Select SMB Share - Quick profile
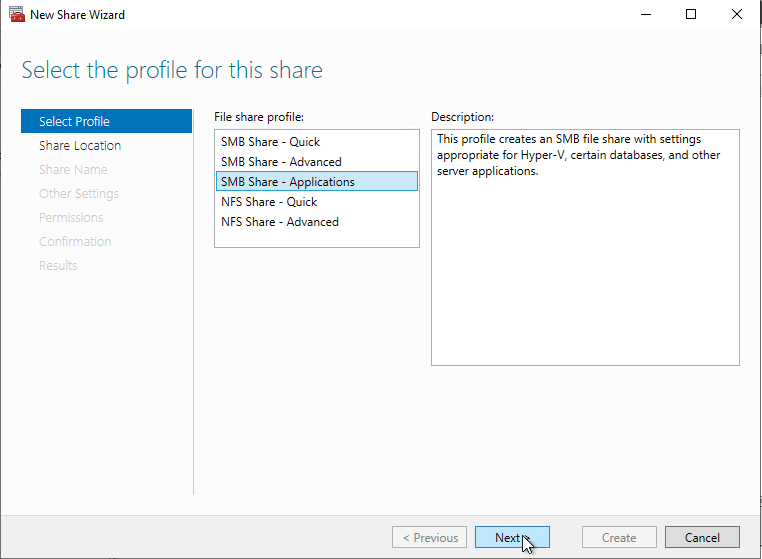 [270, 142]
